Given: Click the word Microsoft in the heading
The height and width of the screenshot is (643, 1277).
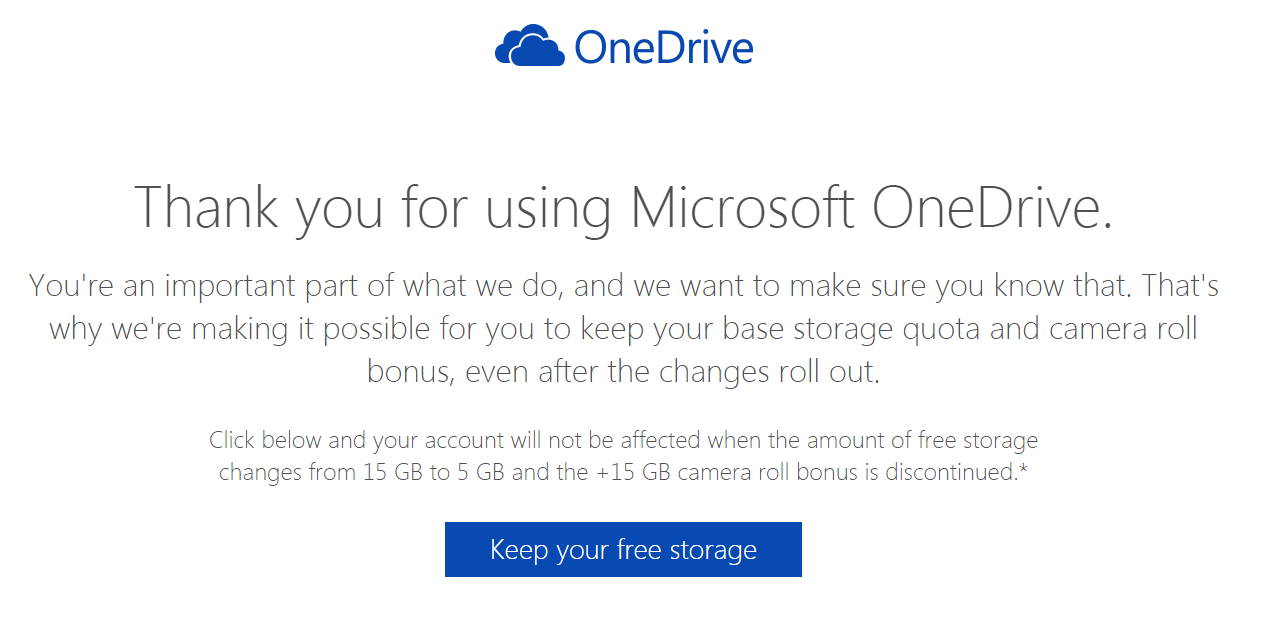Looking at the screenshot, I should (741, 207).
